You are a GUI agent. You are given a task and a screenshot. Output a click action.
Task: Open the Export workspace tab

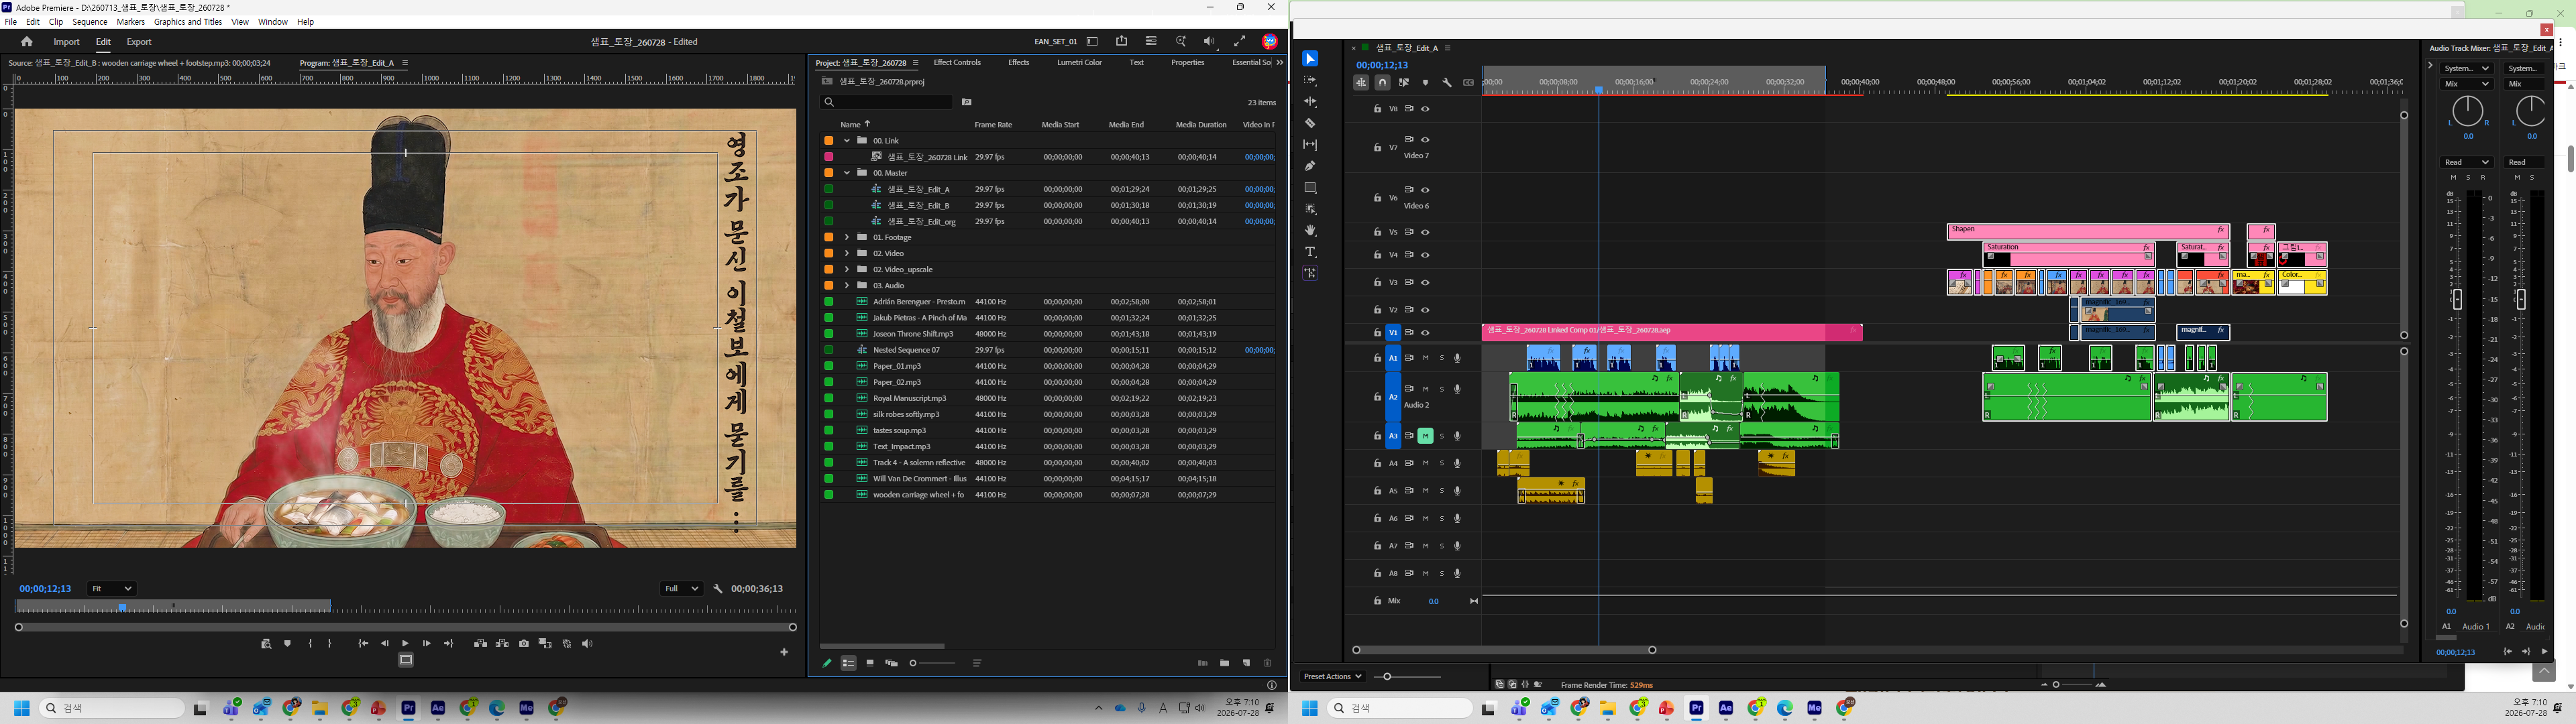coord(139,42)
